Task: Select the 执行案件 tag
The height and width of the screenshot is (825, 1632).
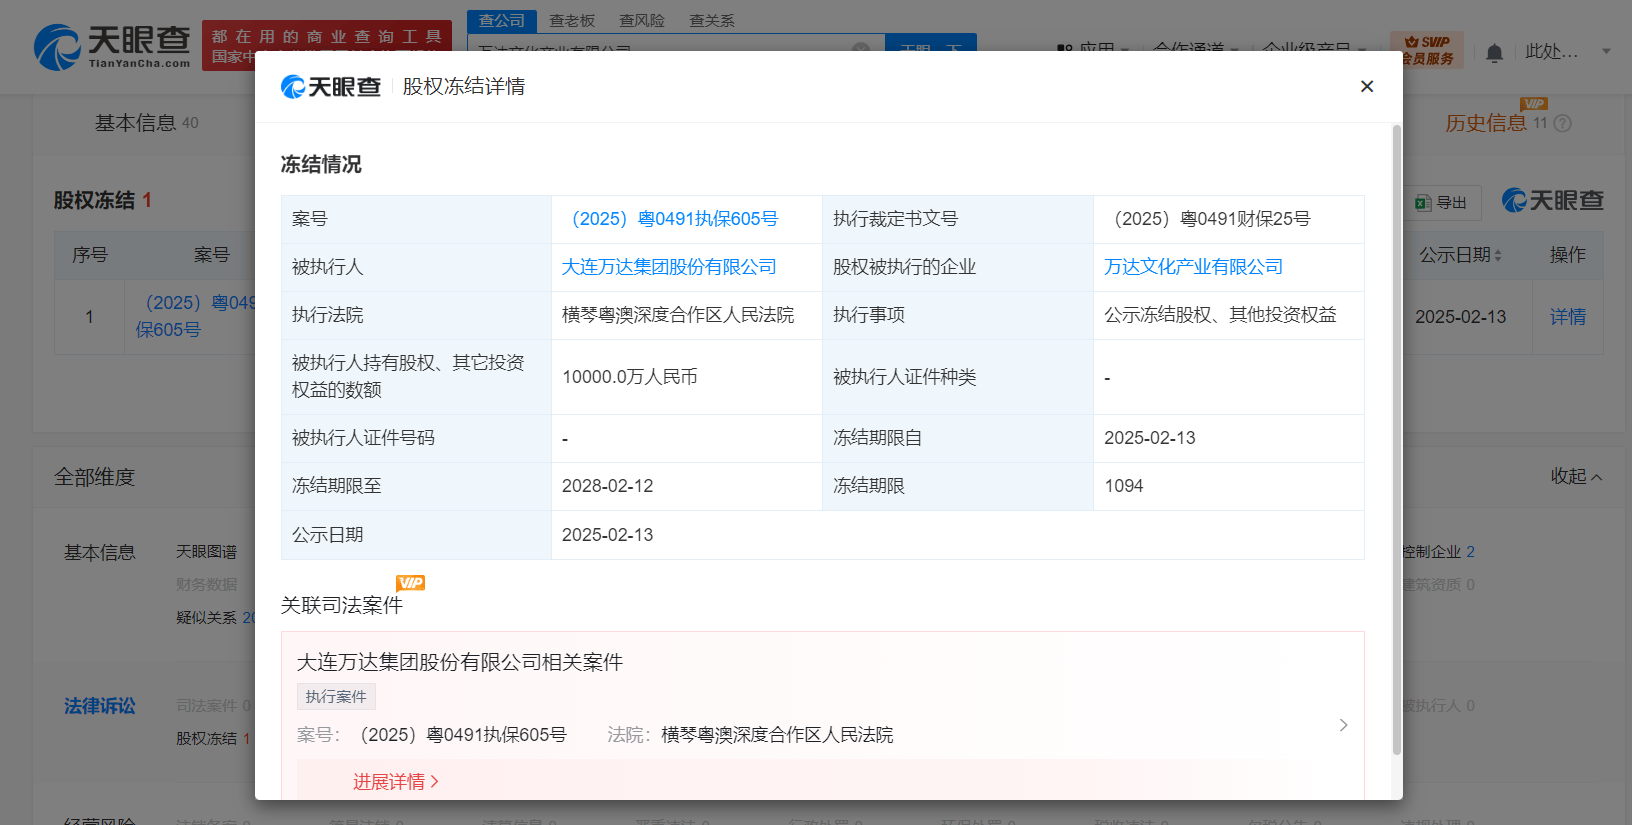Action: pos(336,696)
